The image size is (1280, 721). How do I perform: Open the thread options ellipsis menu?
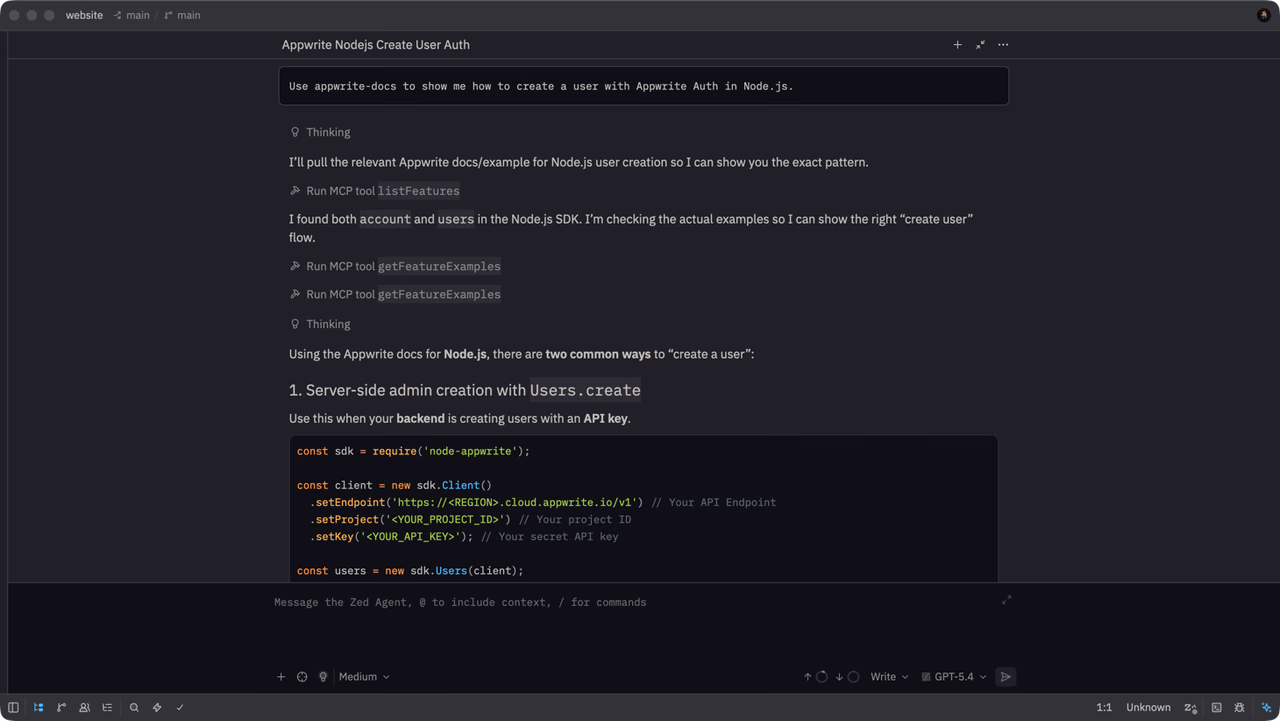pyautogui.click(x=1003, y=45)
